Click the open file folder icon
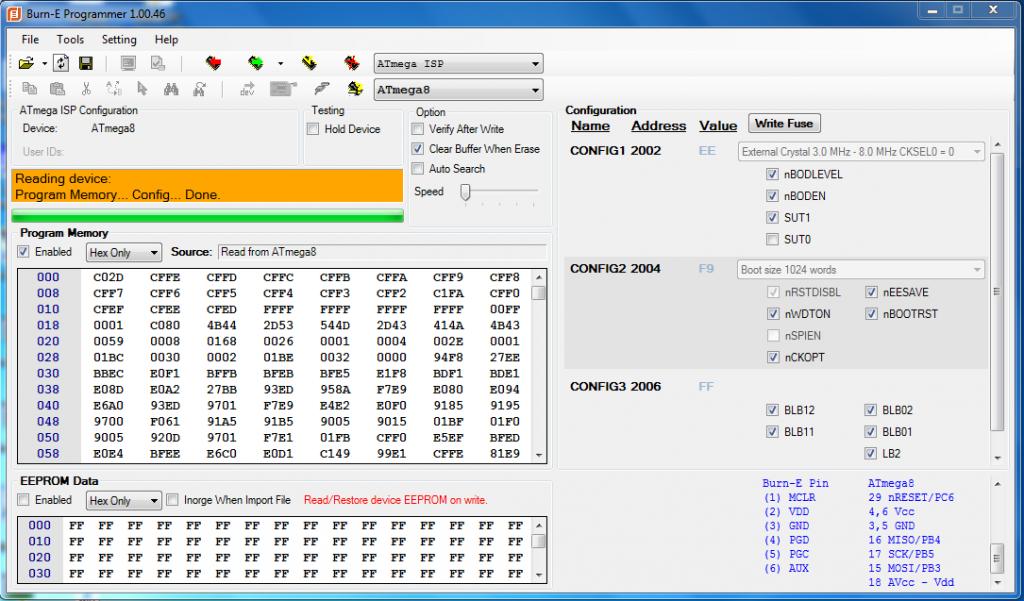 click(x=26, y=63)
